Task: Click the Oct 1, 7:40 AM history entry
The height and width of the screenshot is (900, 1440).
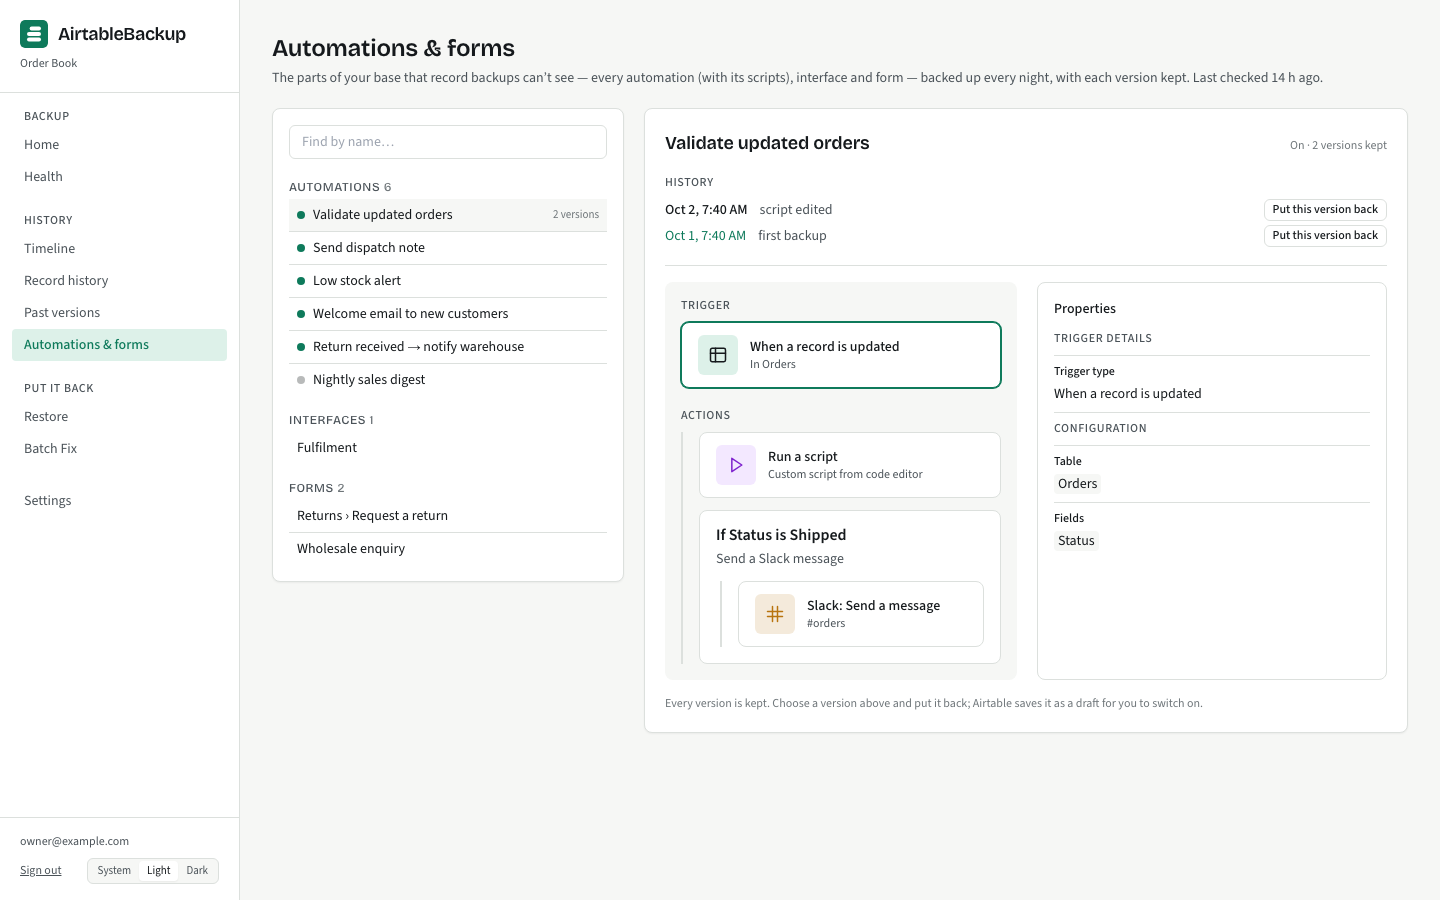Action: (x=705, y=236)
